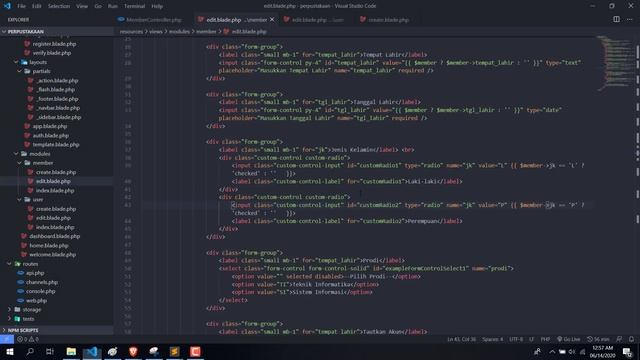This screenshot has height=360, width=640.
Task: Open Task View on the taskbar
Action: click(x=50, y=351)
